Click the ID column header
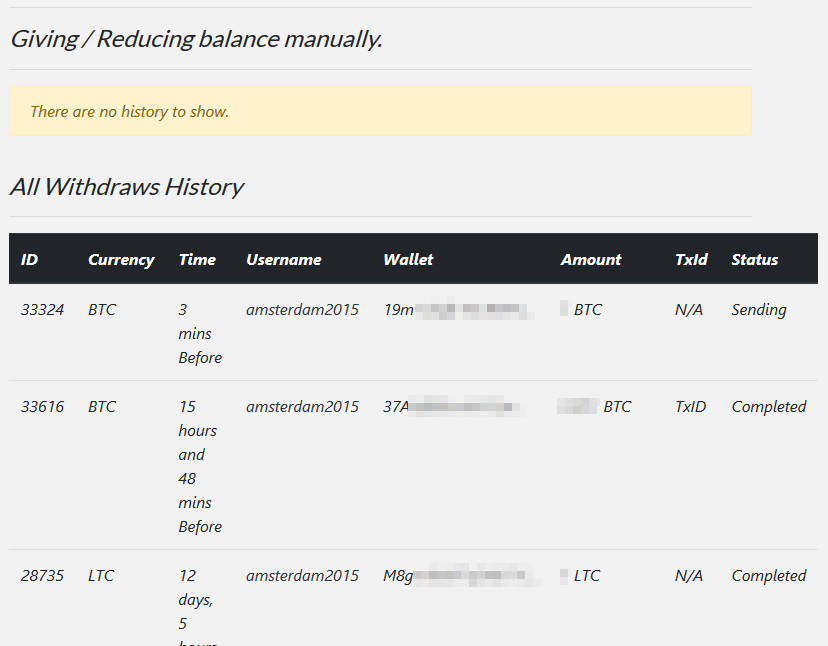Screen dimensions: 828x646 [30, 260]
